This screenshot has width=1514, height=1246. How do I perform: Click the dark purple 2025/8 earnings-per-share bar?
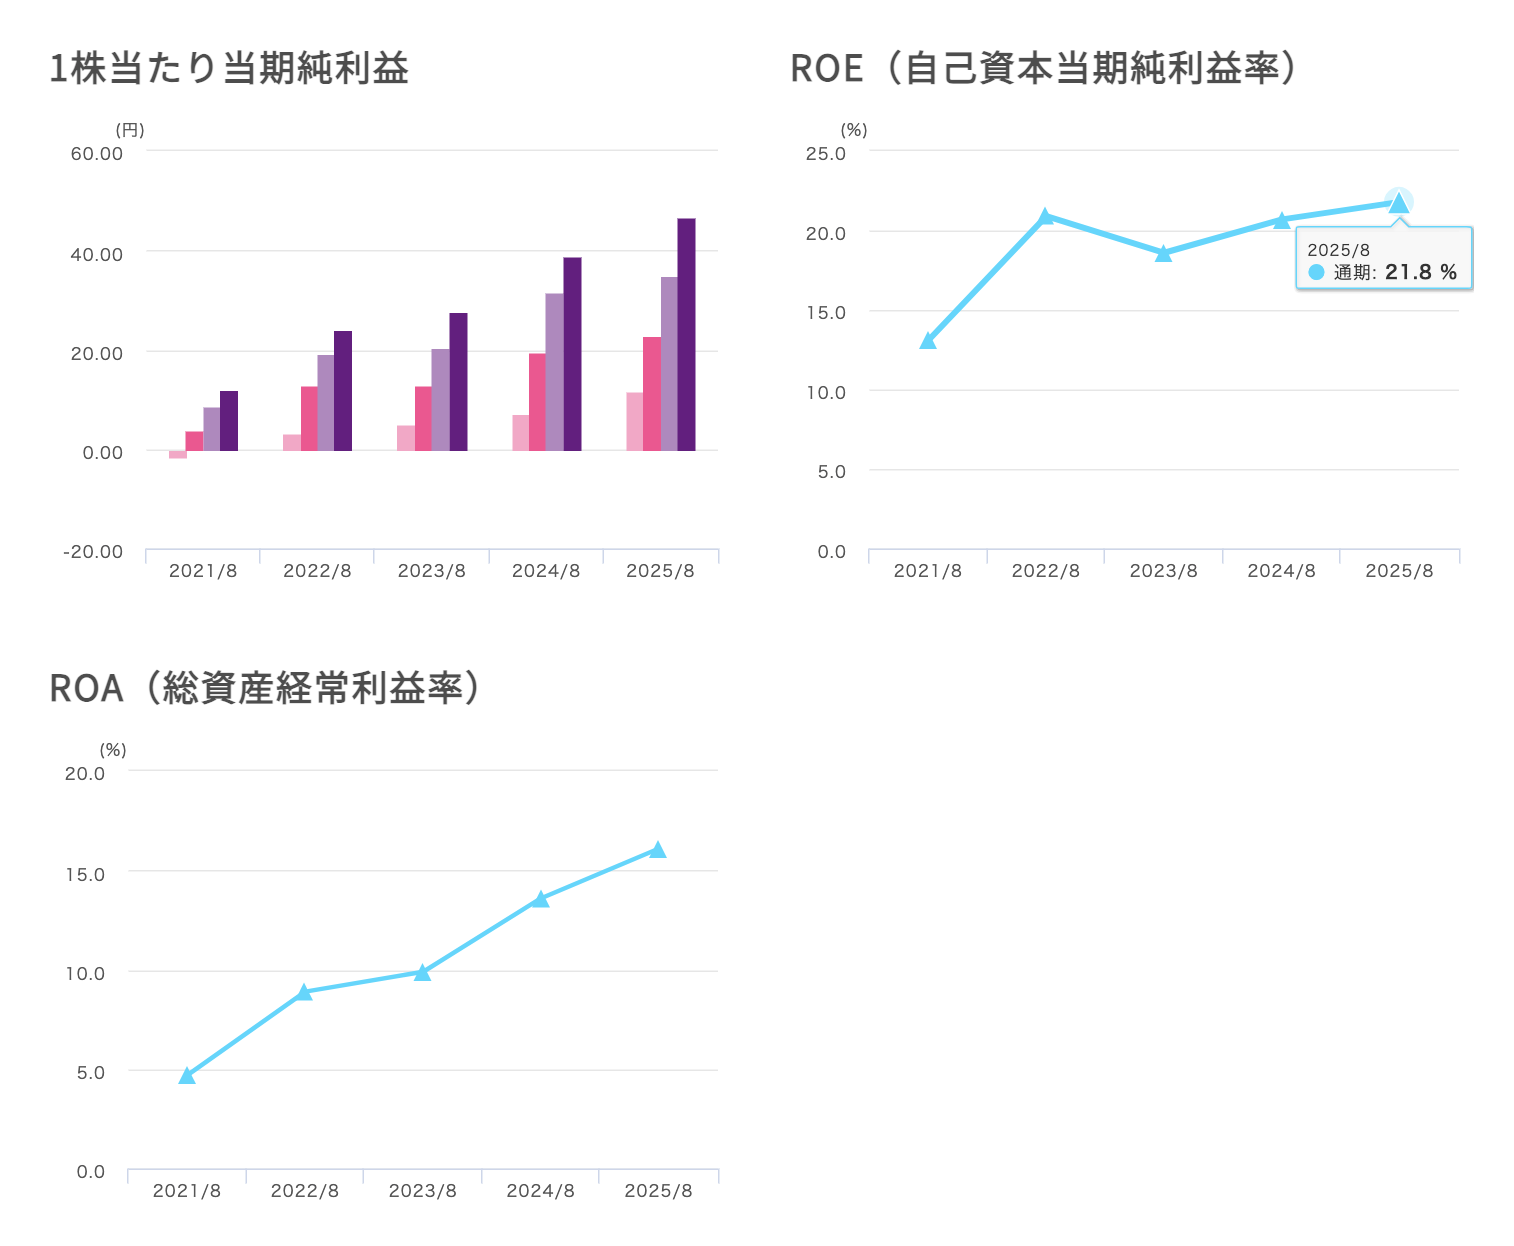coord(686,334)
